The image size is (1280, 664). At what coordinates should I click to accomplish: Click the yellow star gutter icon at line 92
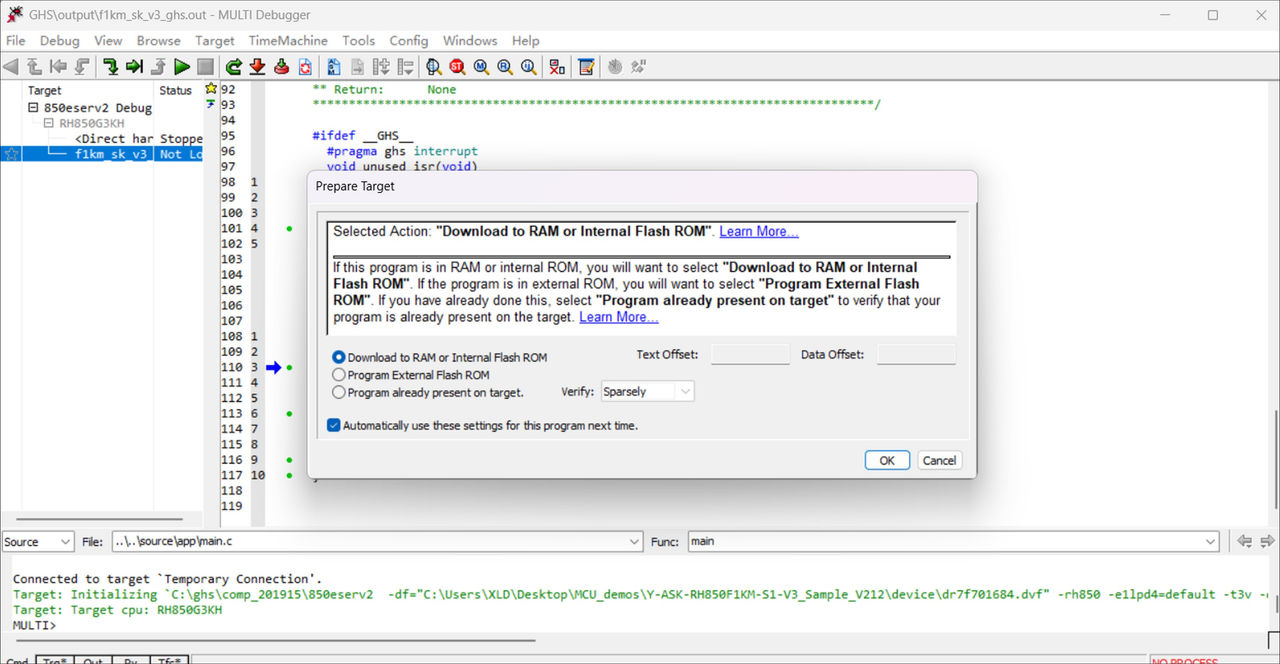tap(211, 89)
